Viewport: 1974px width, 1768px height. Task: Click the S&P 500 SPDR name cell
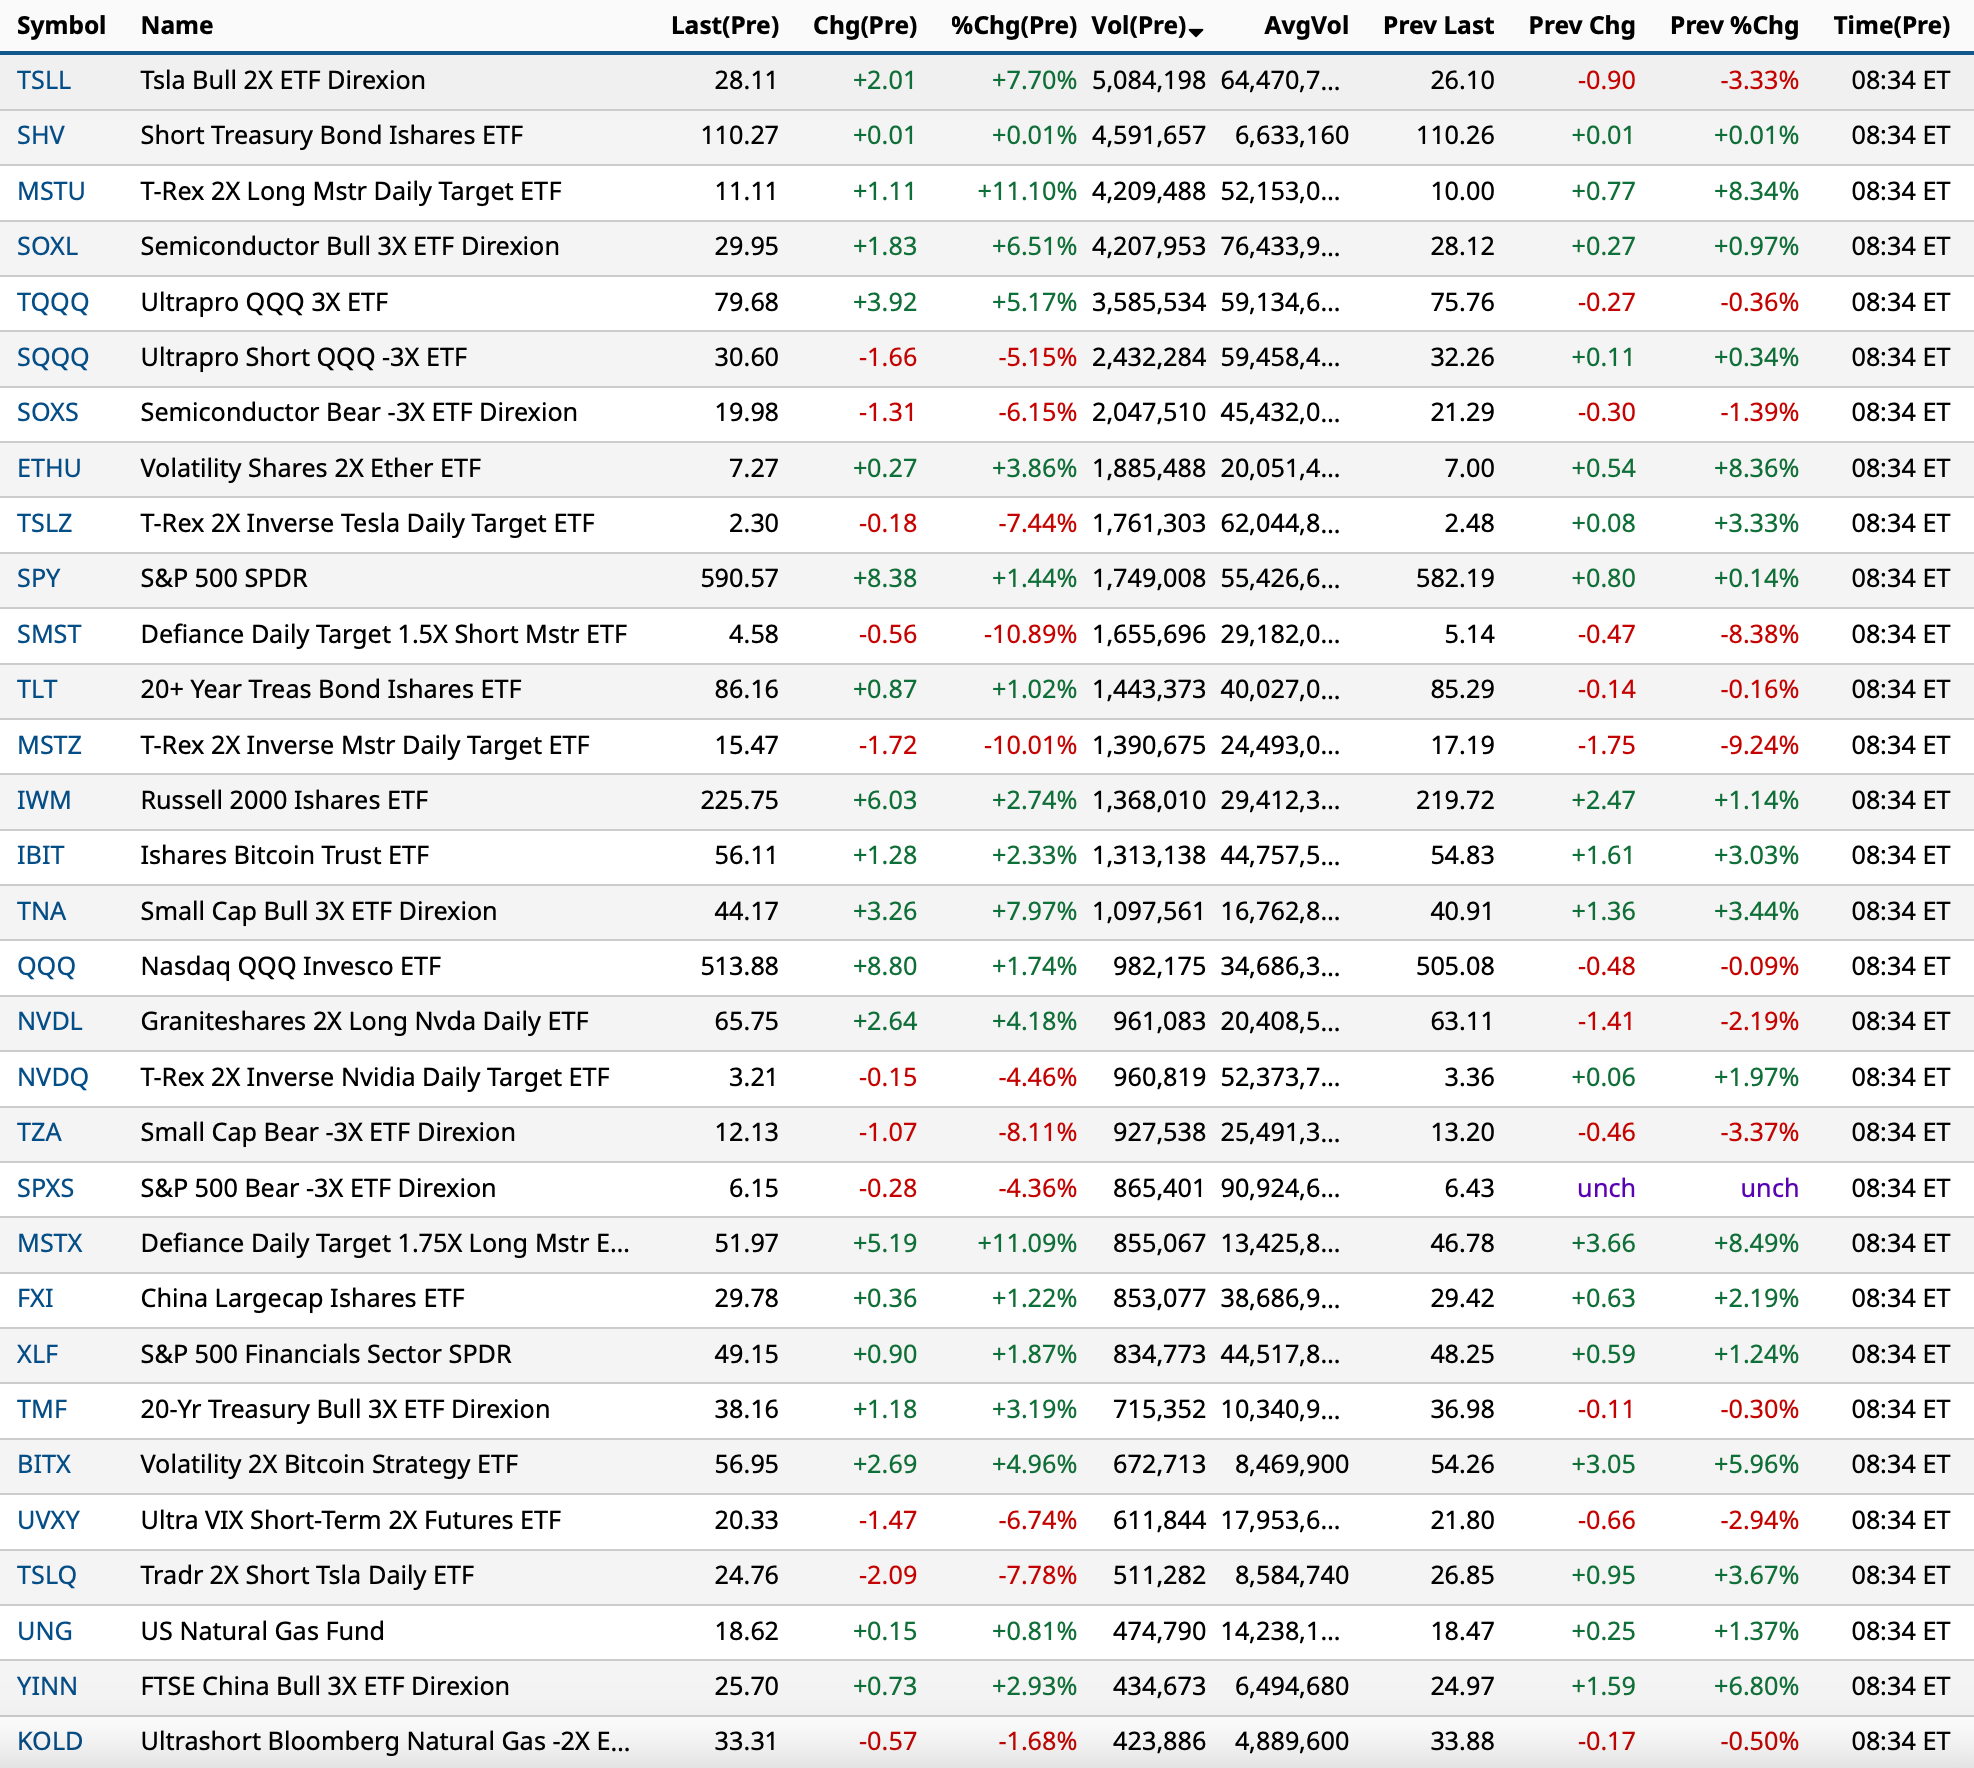224,578
